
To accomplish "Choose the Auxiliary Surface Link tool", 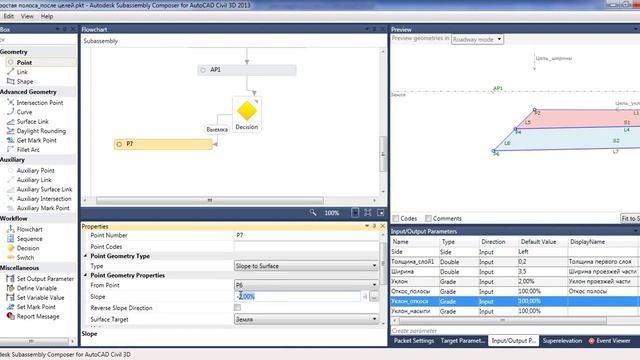I will (44, 189).
